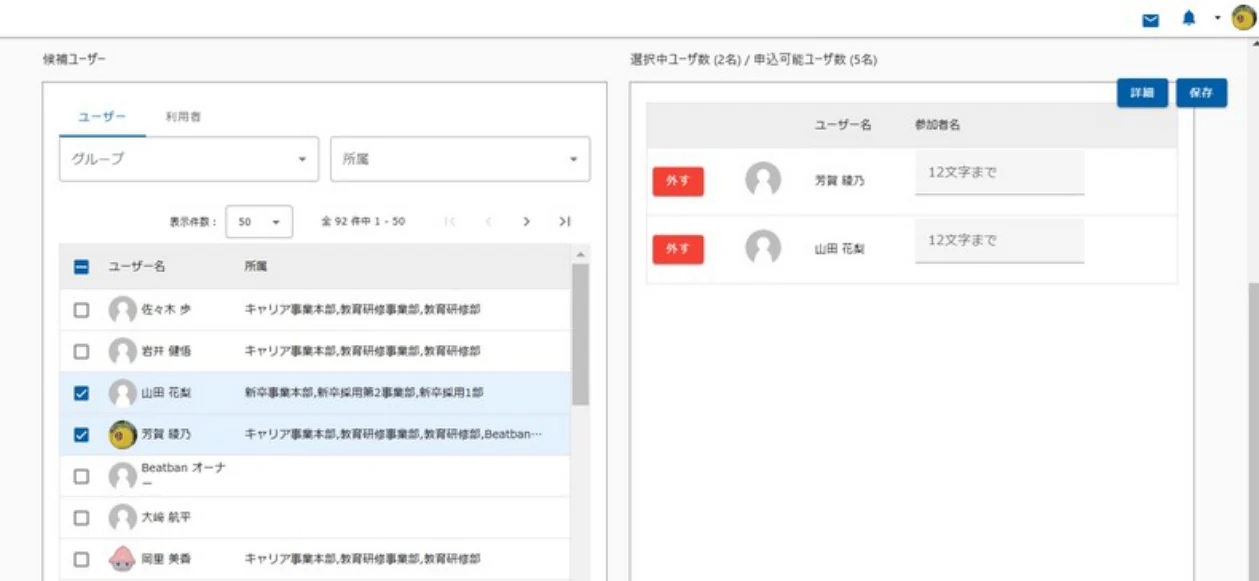
Task: Check the box for 大崎 航平
Action: 82,518
